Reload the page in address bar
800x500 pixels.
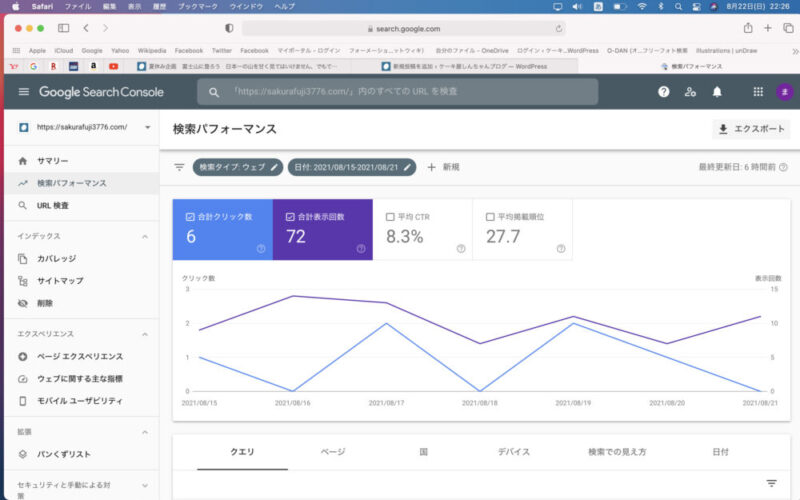point(559,29)
